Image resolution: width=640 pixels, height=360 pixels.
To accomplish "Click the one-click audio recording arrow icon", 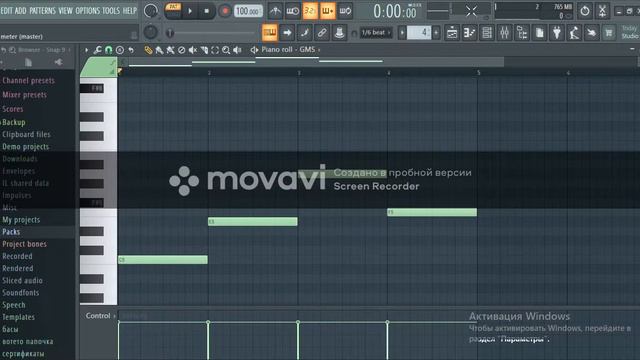I will click(x=591, y=33).
